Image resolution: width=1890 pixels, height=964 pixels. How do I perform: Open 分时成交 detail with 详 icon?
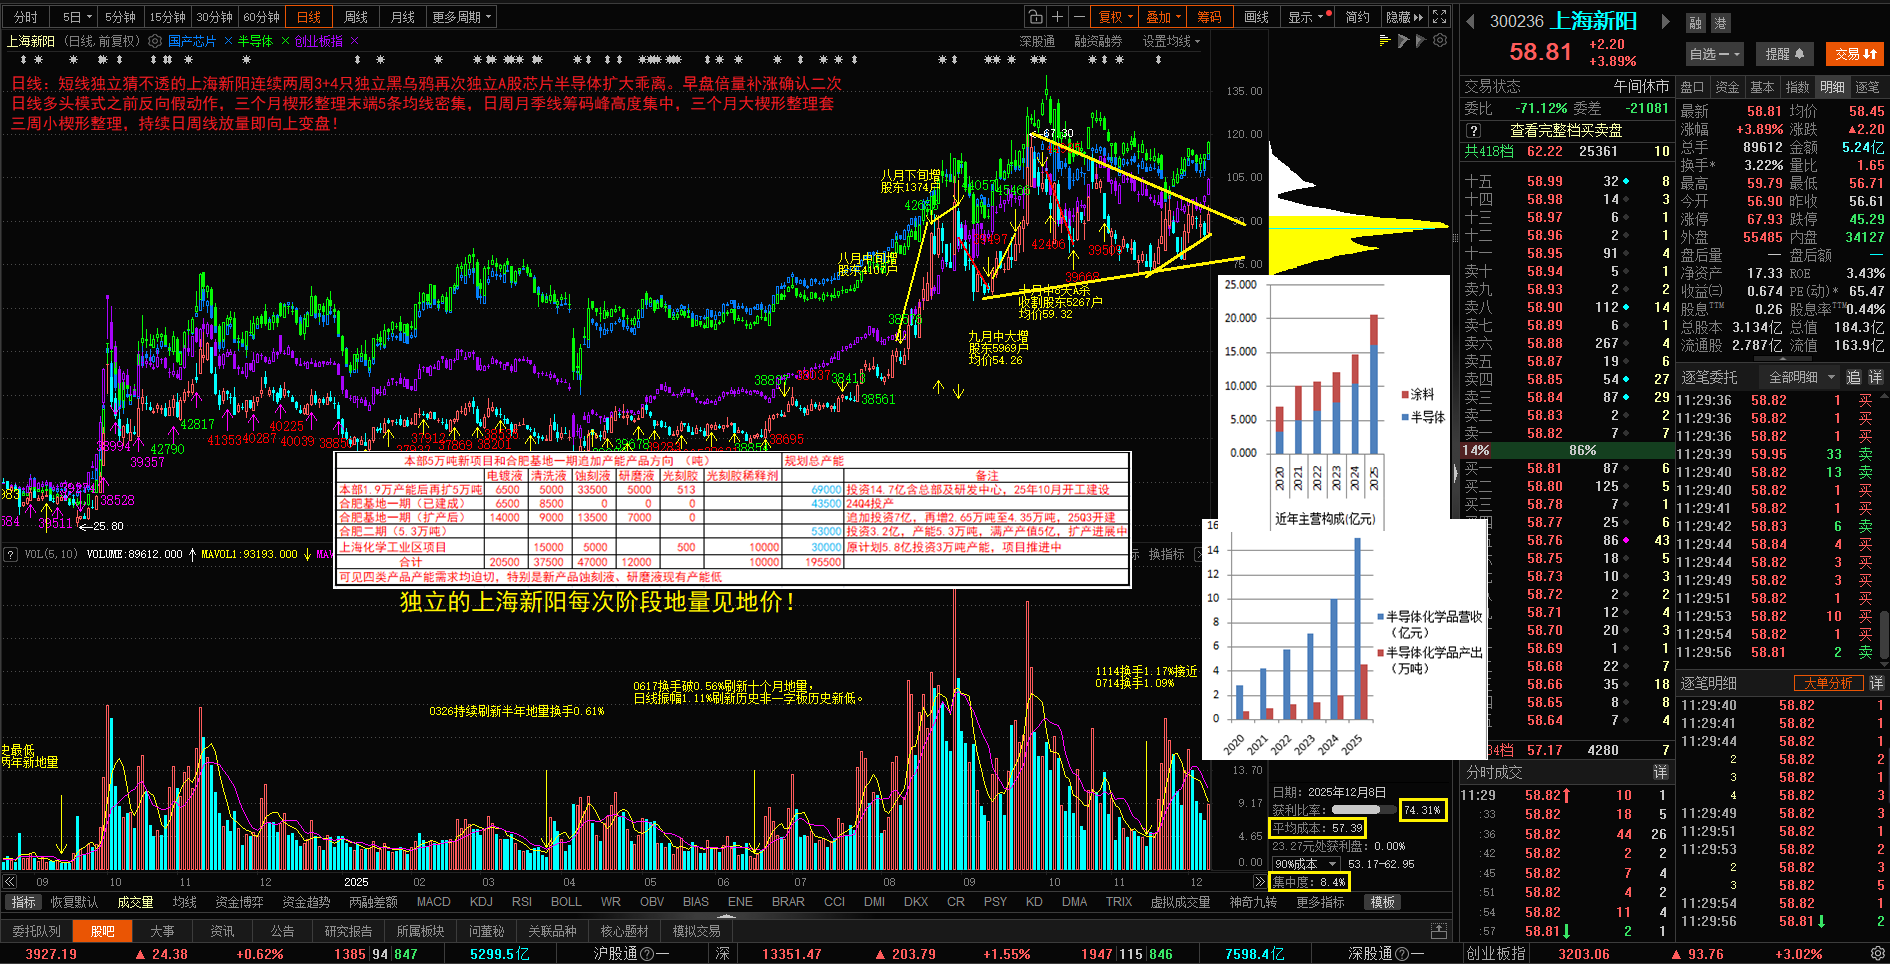point(1661,772)
